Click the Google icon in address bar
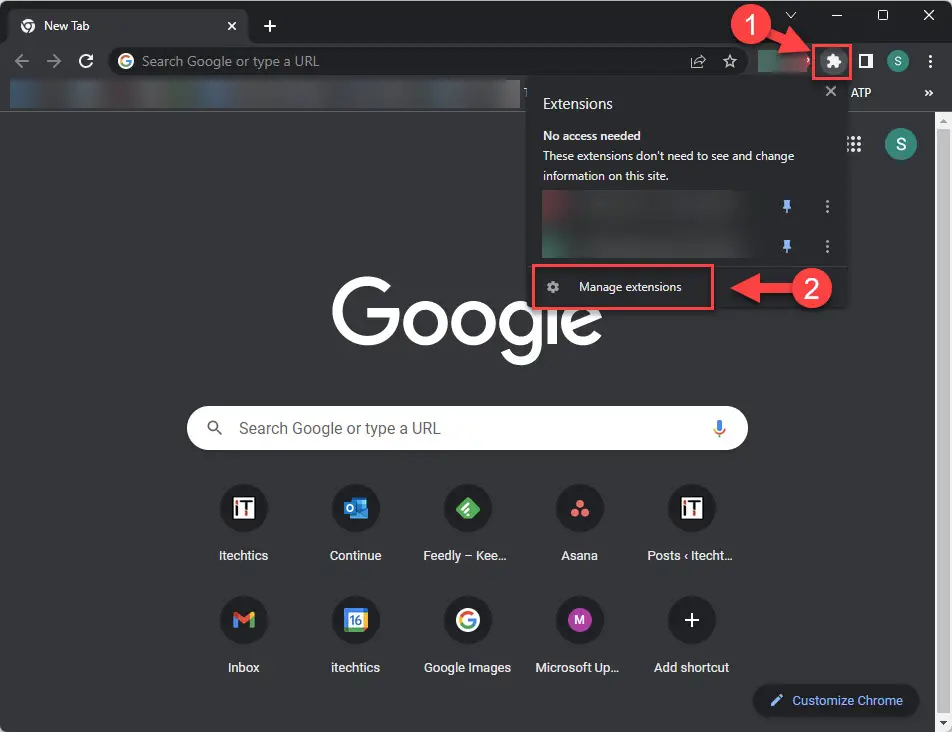The height and width of the screenshot is (732, 952). (126, 61)
